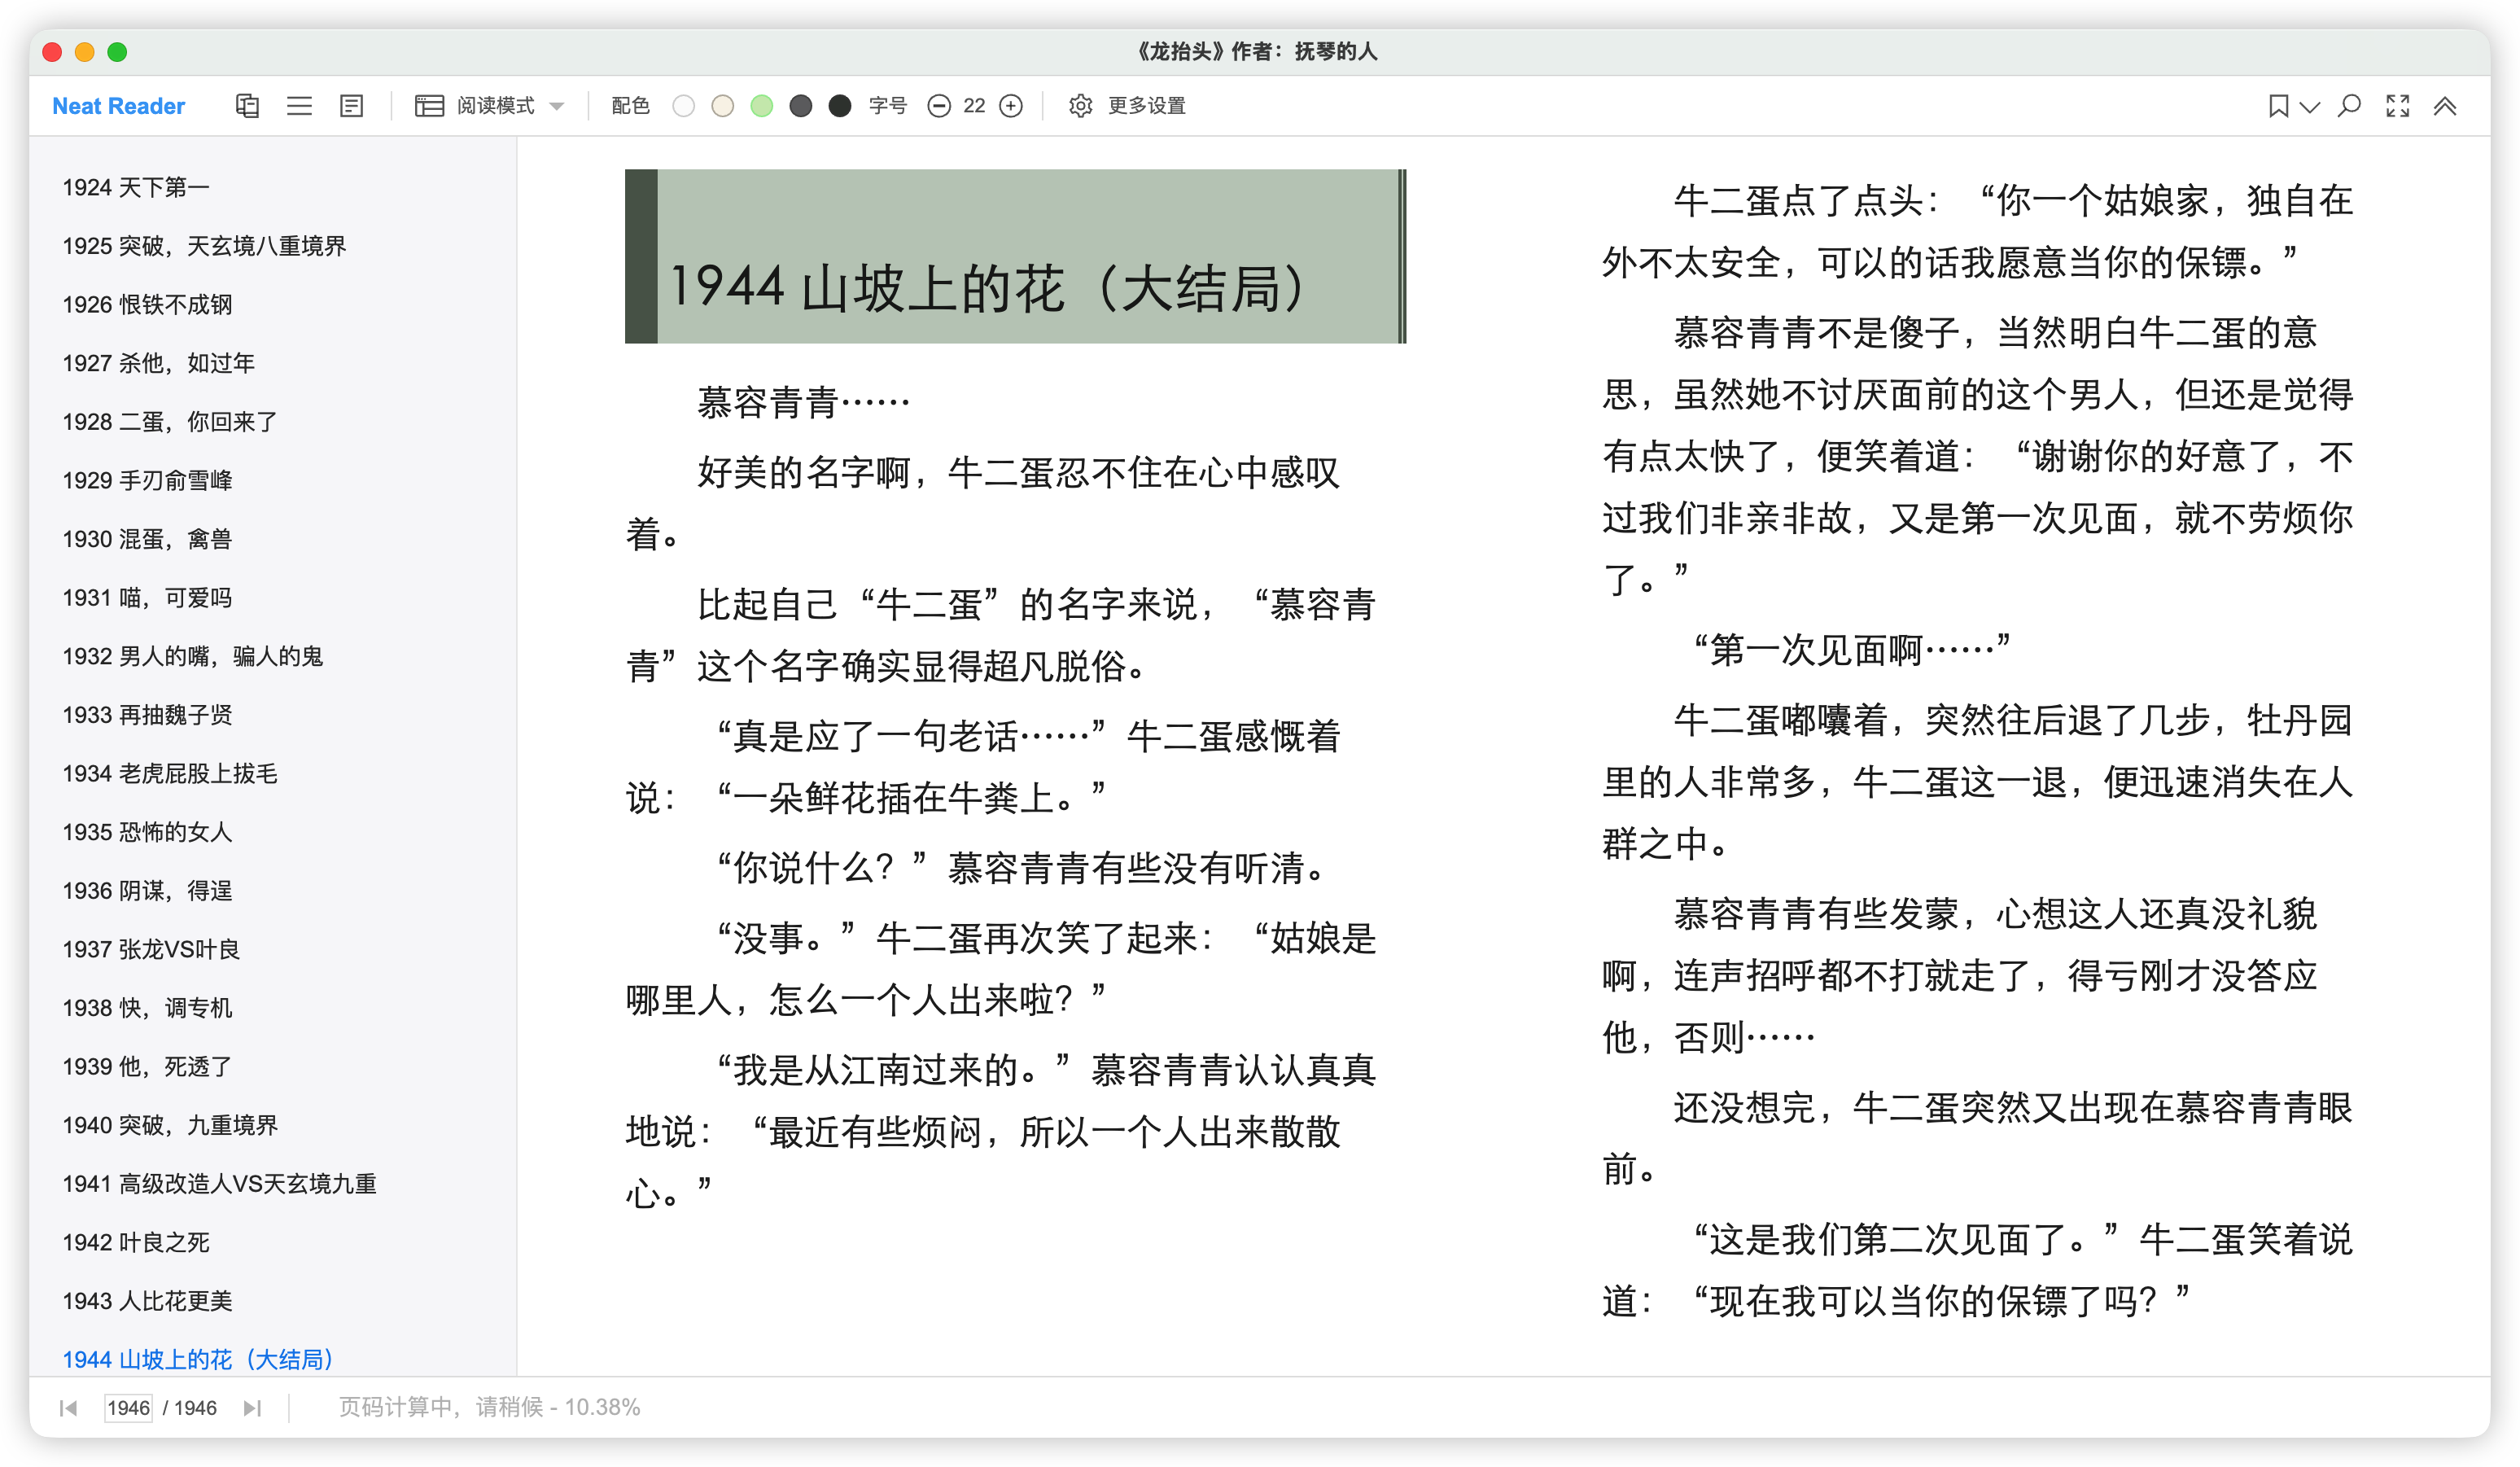The height and width of the screenshot is (1467, 2520).
Task: Open 更多设置 more settings
Action: coord(1127,106)
